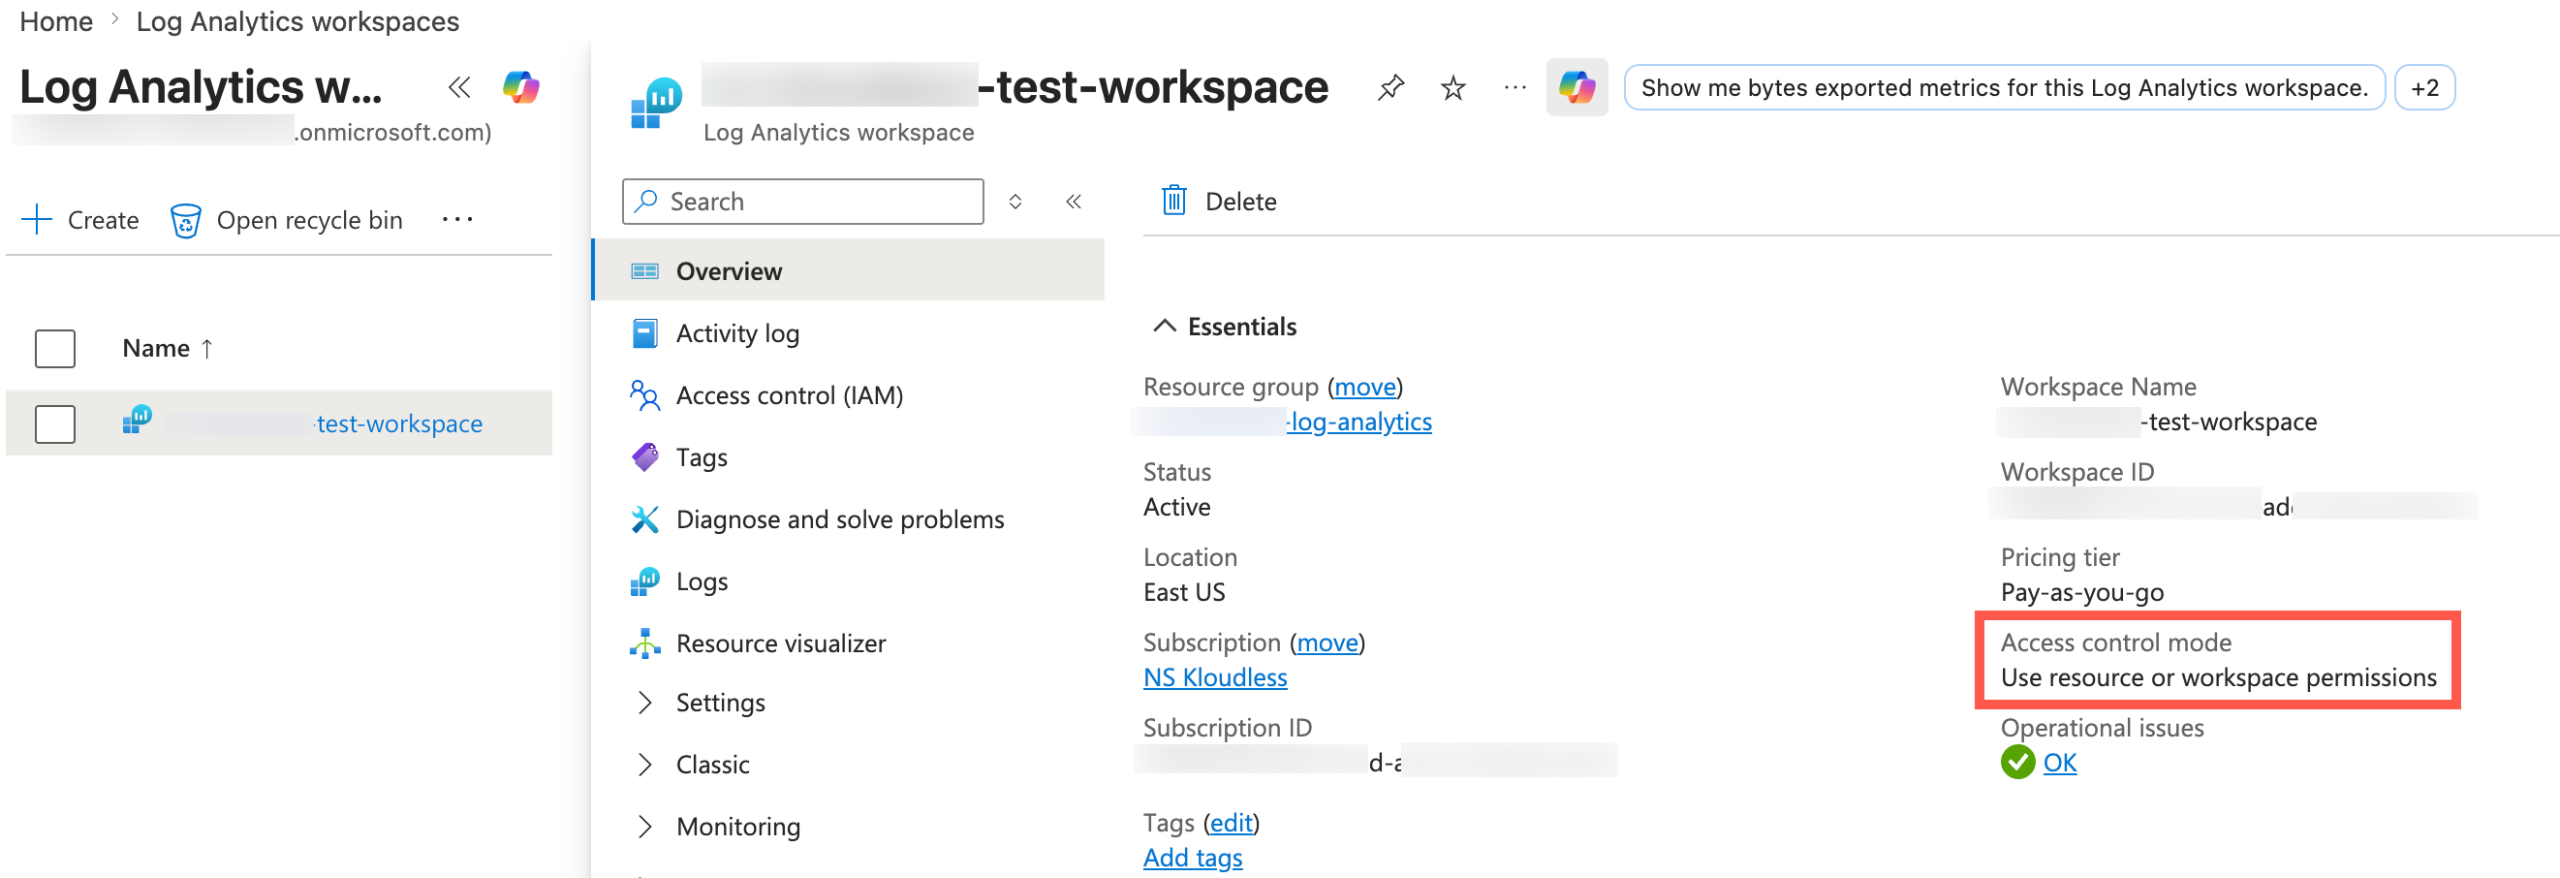Click the bytes exported metrics Copilot suggestion
This screenshot has width=2560, height=878.
(2004, 88)
